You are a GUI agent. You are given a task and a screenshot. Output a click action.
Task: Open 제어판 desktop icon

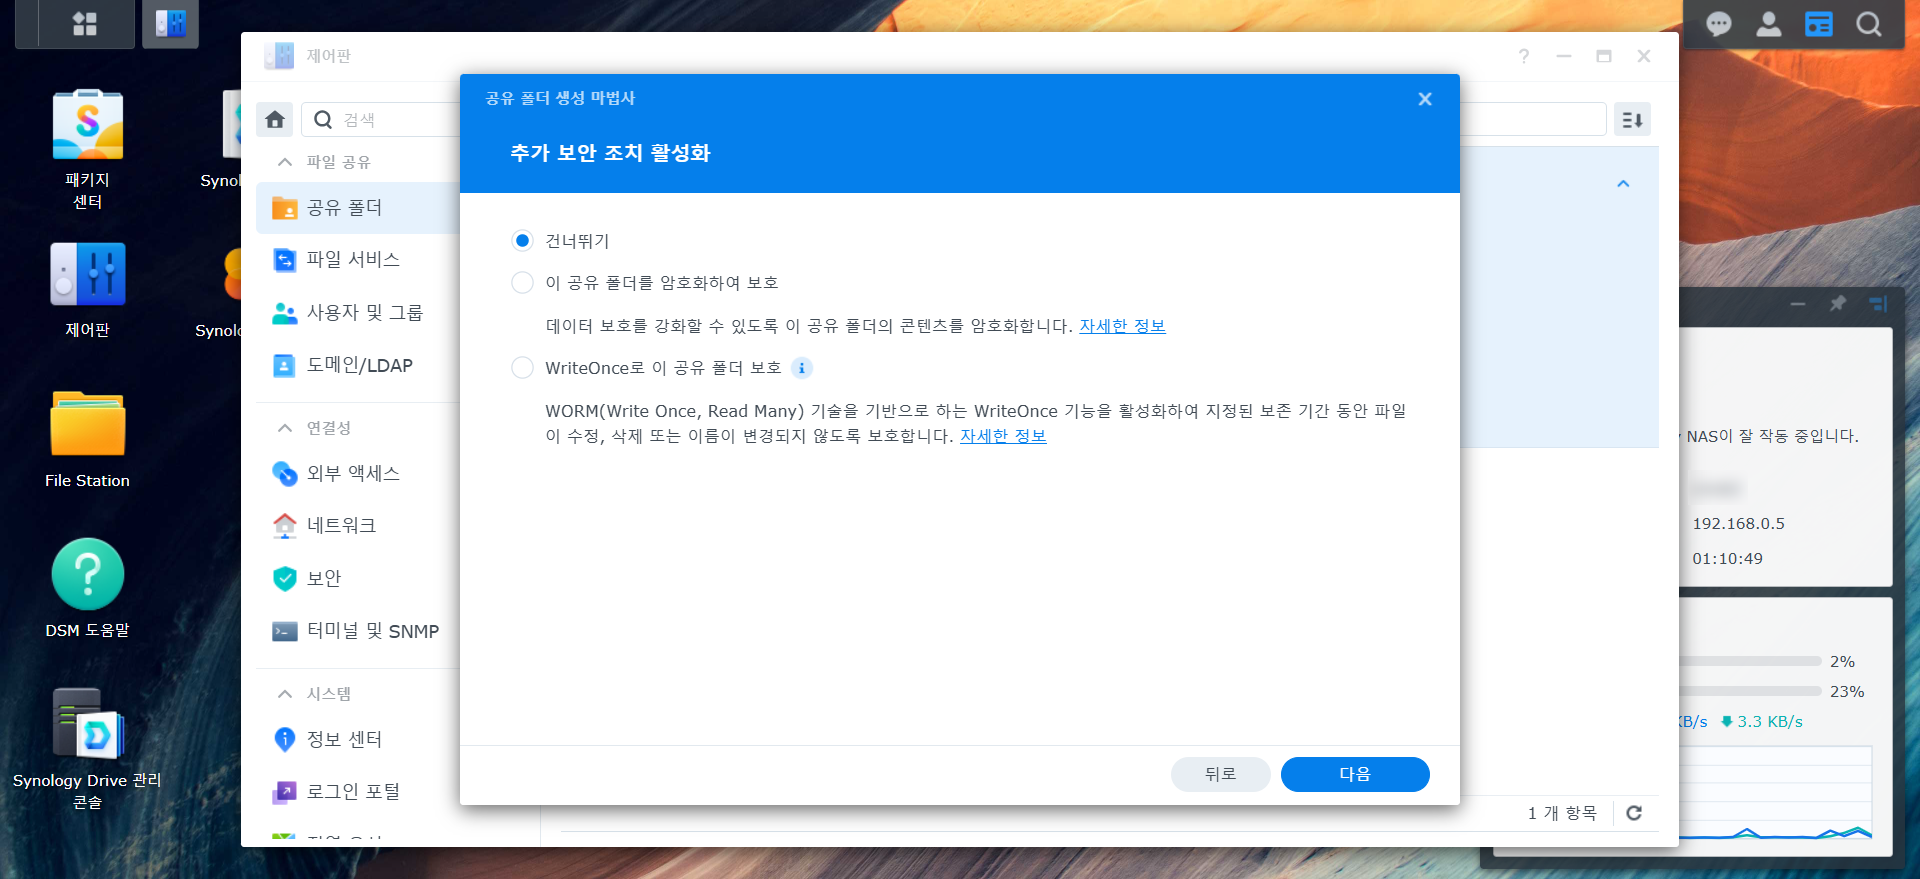click(87, 291)
